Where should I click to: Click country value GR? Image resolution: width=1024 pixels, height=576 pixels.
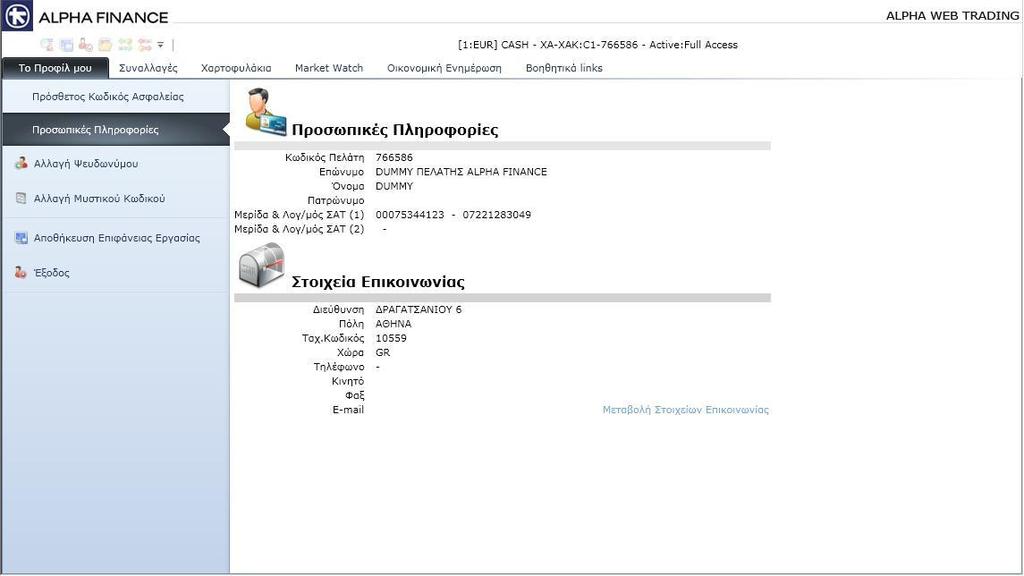383,353
